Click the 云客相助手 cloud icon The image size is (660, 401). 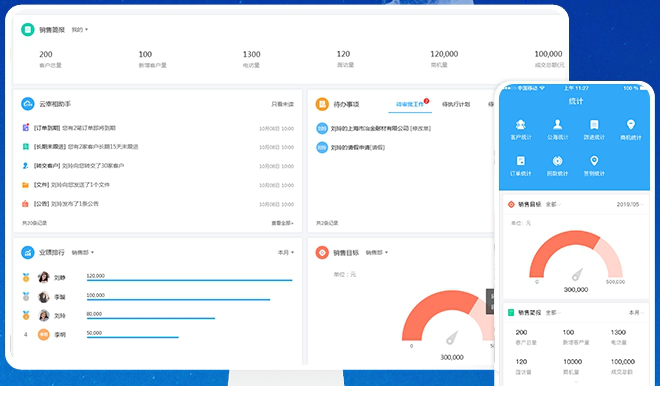click(x=27, y=103)
